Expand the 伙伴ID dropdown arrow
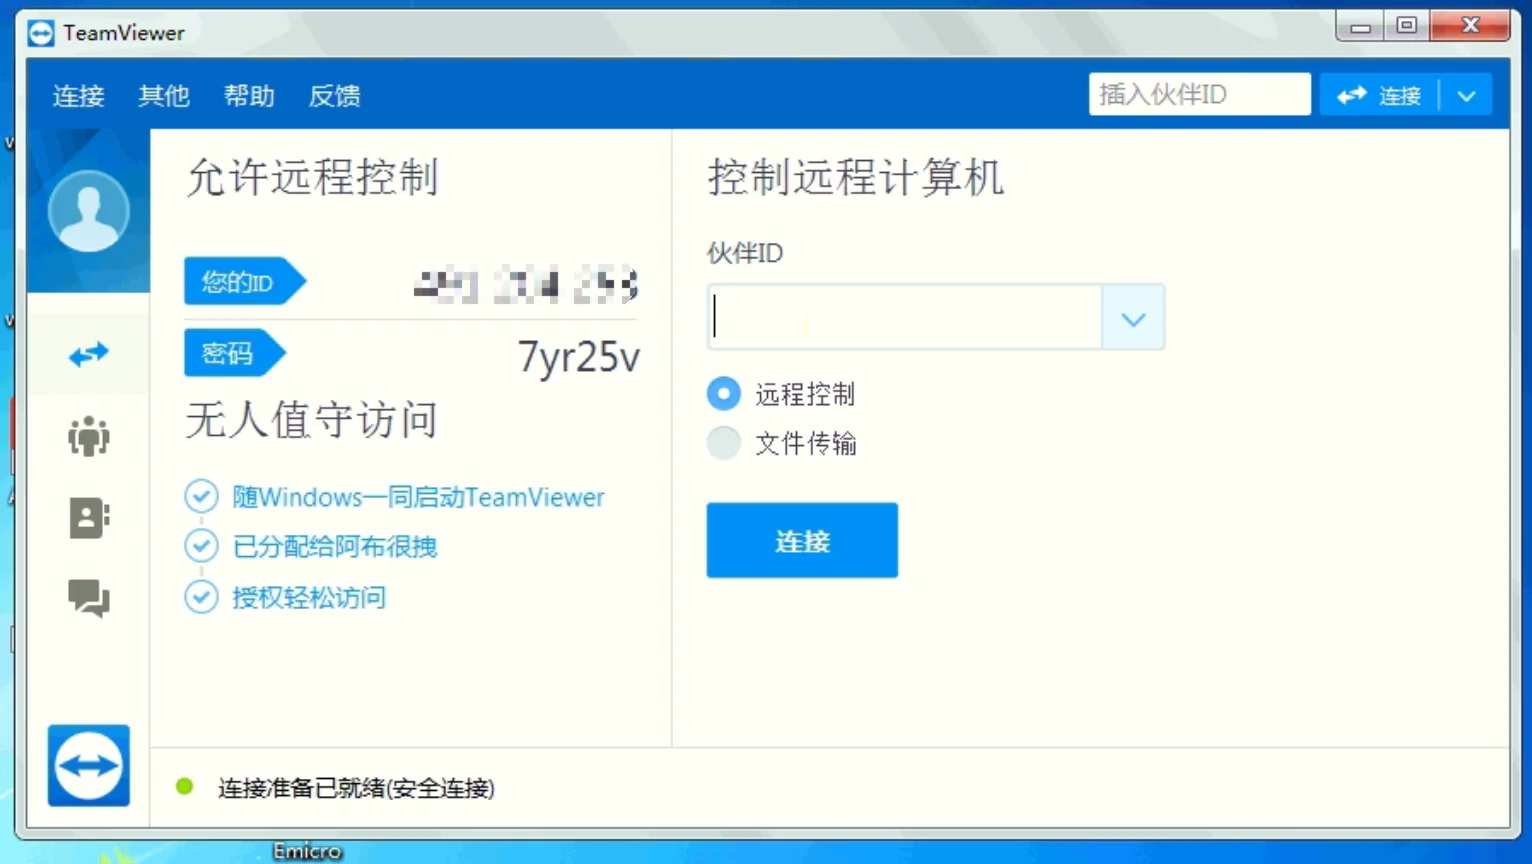This screenshot has height=864, width=1532. tap(1133, 318)
